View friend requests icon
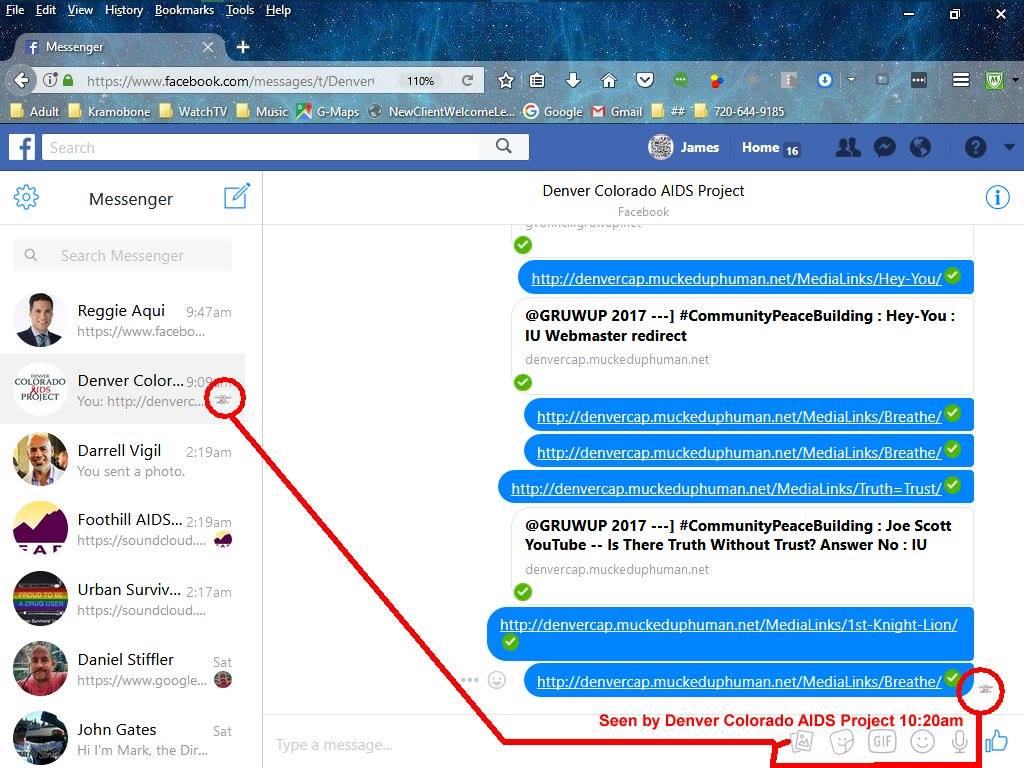The width and height of the screenshot is (1024, 768). point(848,148)
